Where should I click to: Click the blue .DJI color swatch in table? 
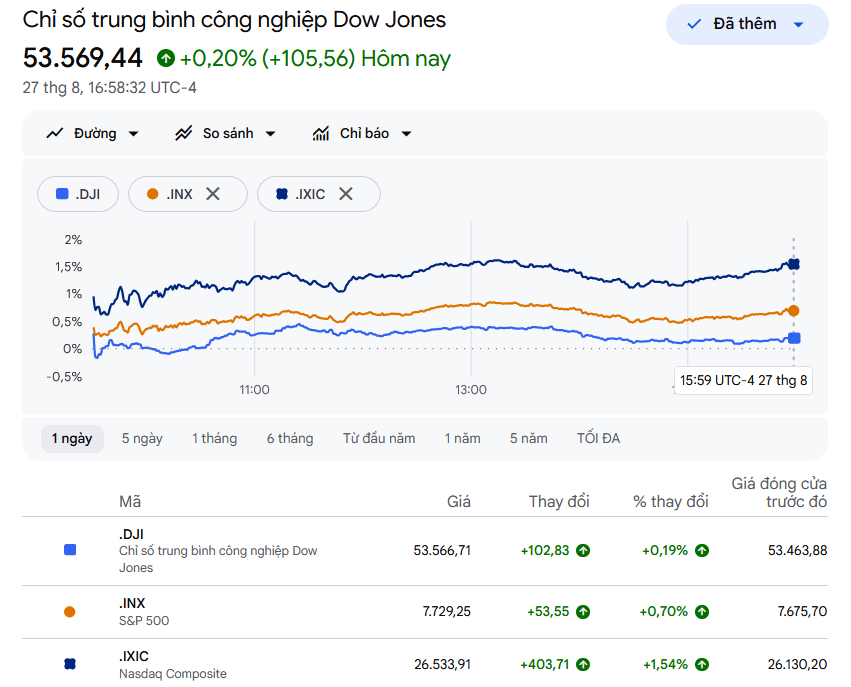coord(70,550)
